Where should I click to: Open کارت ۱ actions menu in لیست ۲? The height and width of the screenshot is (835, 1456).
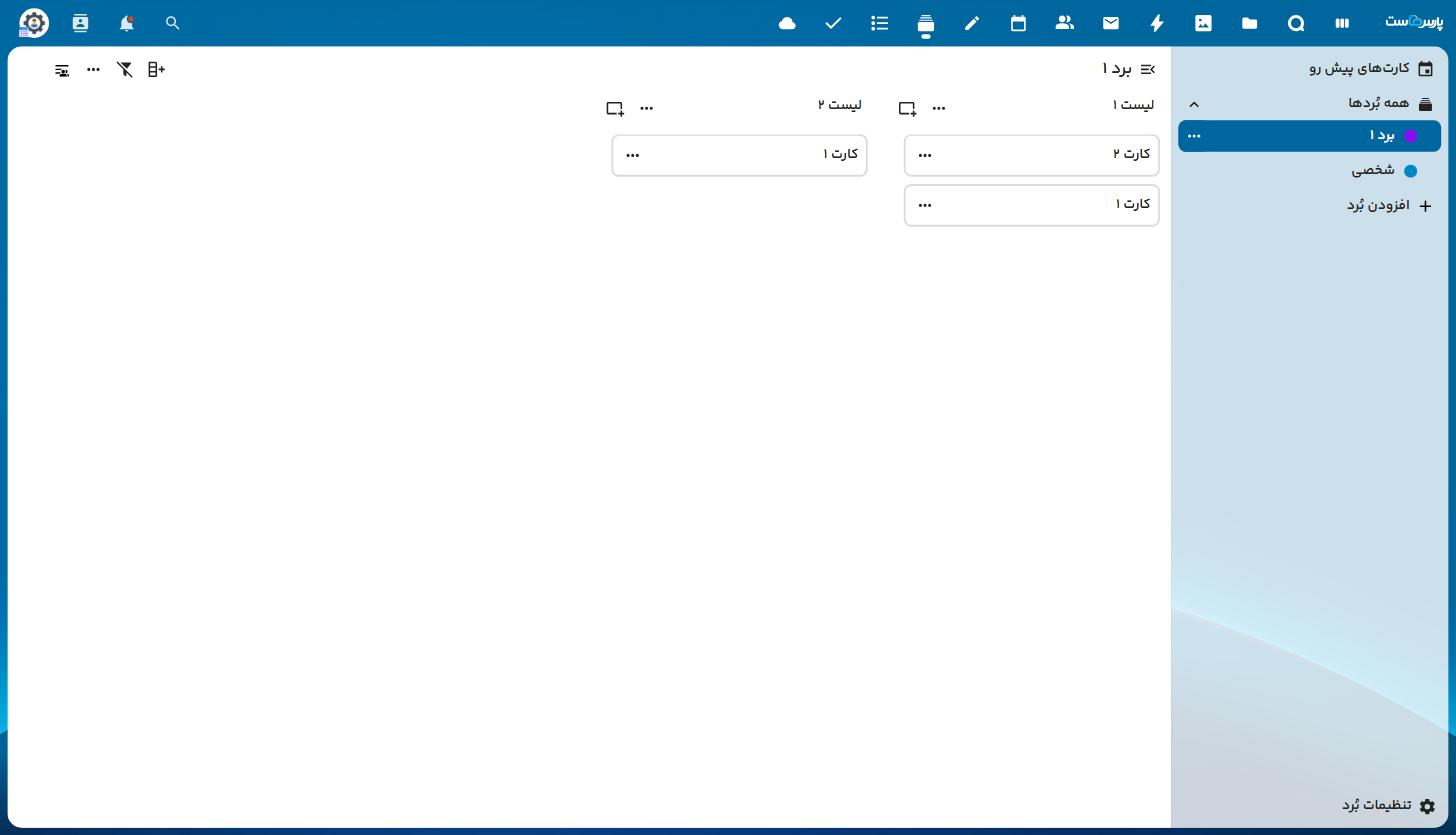point(633,155)
